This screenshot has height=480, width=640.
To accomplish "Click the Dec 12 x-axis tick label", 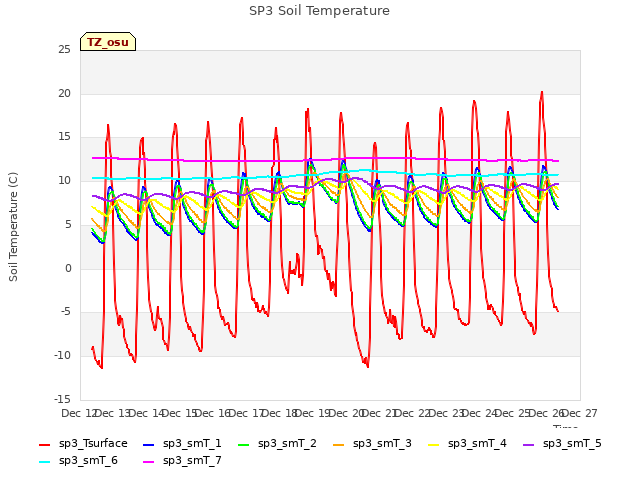I will tap(78, 413).
